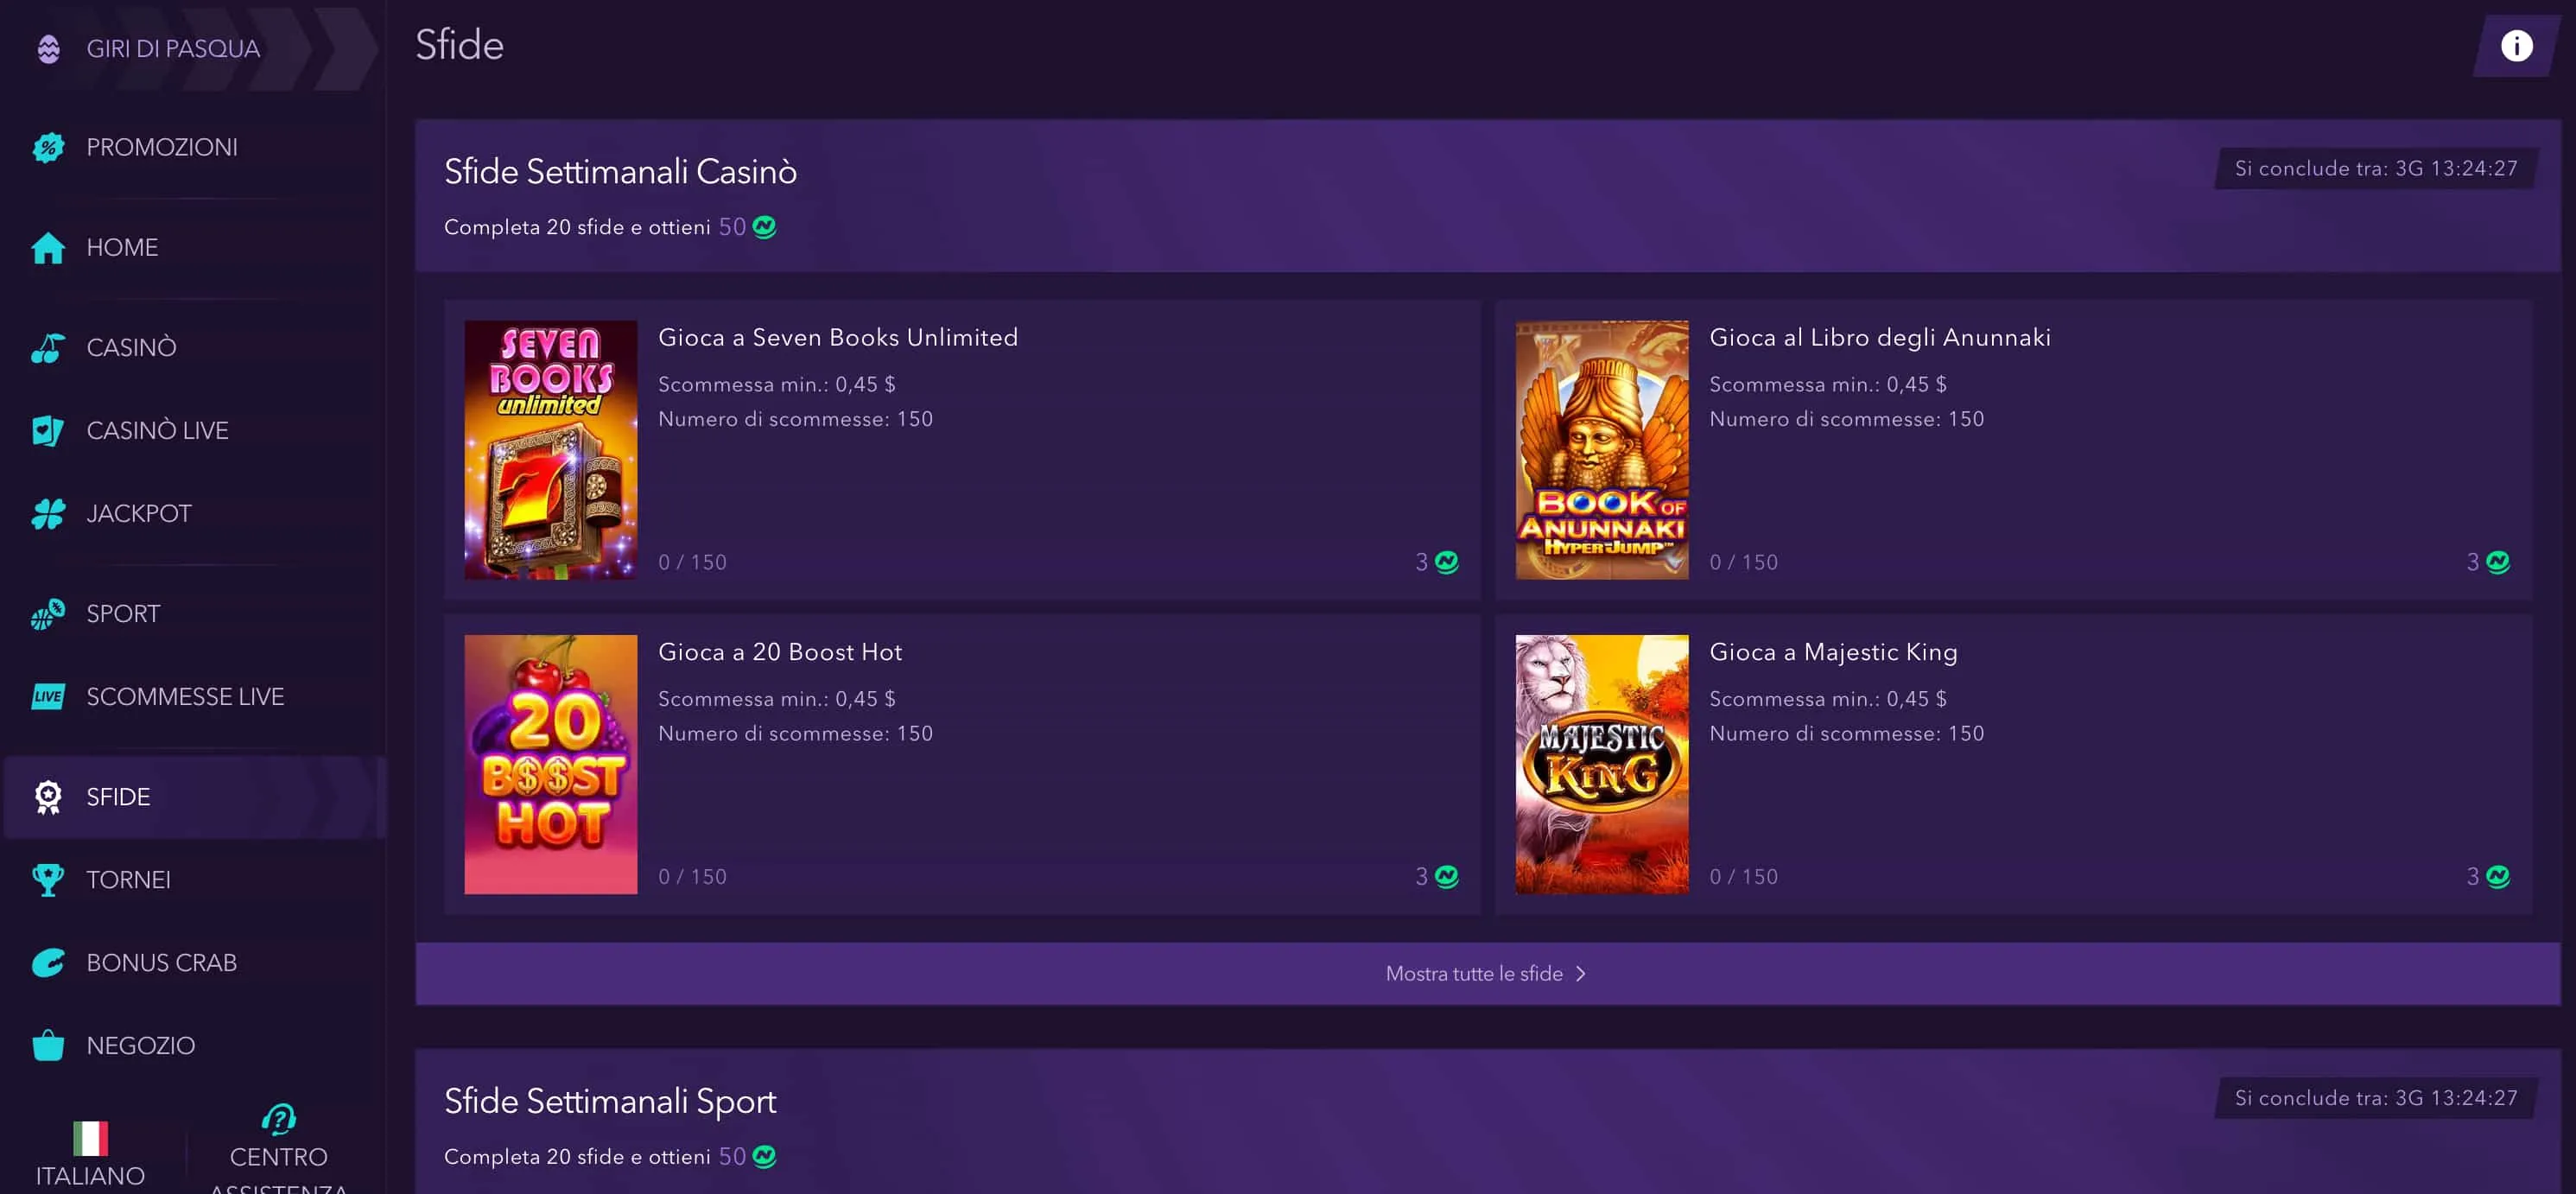The image size is (2576, 1194).
Task: Open Casinò Live via its cards icon
Action: (48, 430)
